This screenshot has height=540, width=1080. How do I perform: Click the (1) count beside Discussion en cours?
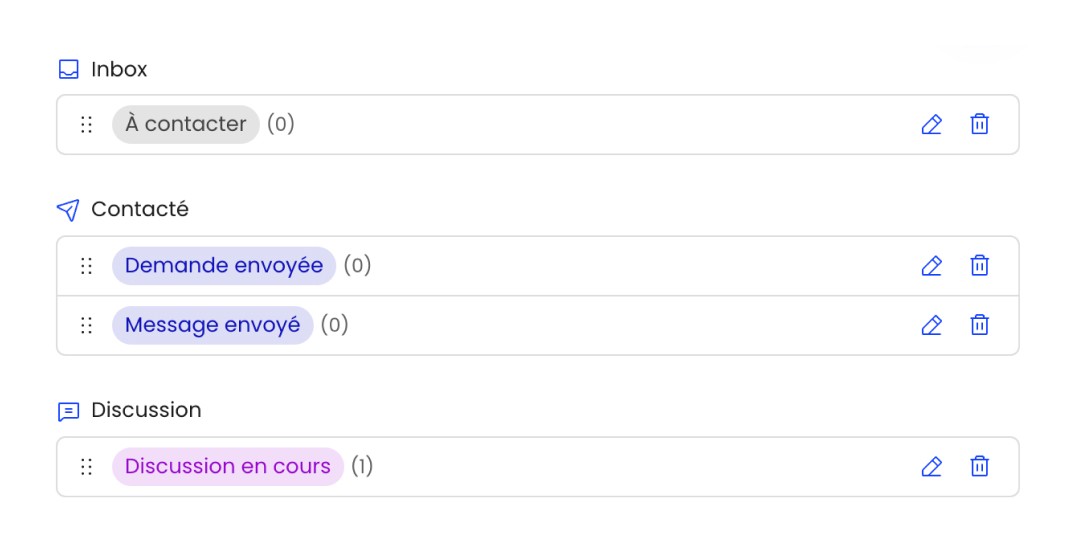coord(362,467)
